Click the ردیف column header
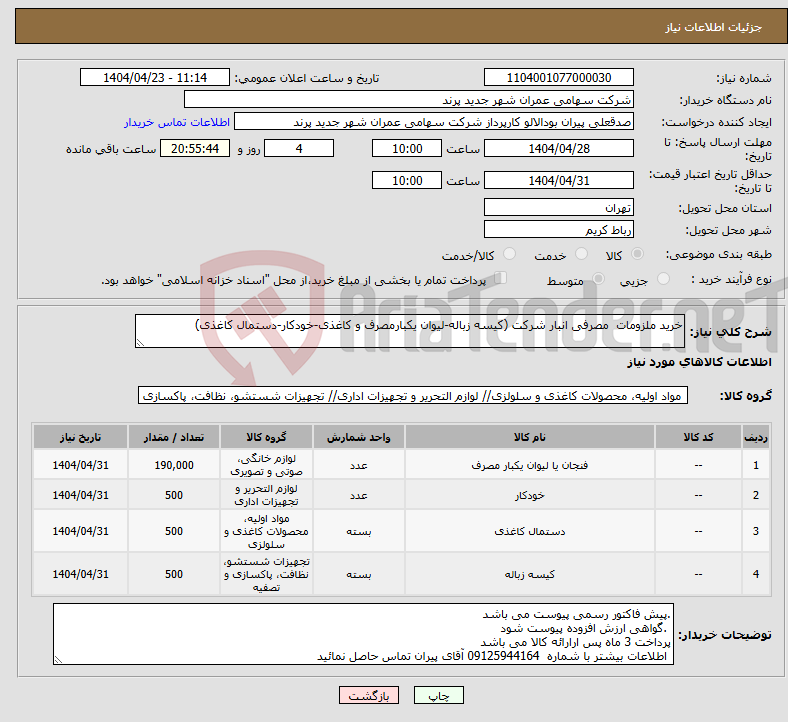 pyautogui.click(x=756, y=437)
